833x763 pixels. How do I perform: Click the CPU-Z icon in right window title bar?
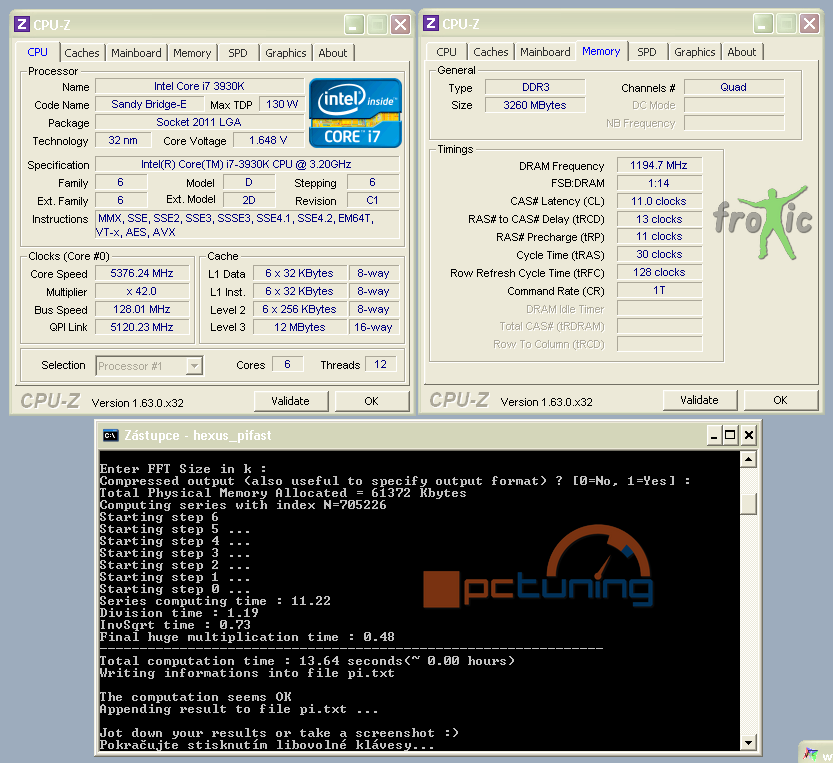(x=431, y=23)
